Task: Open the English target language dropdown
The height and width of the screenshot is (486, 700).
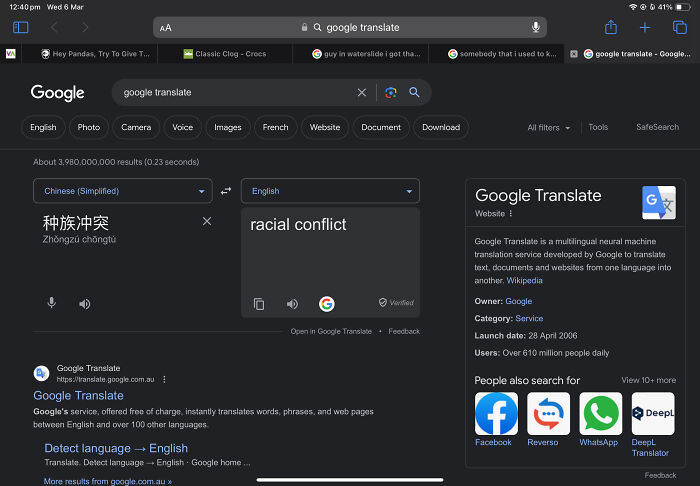Action: click(330, 191)
